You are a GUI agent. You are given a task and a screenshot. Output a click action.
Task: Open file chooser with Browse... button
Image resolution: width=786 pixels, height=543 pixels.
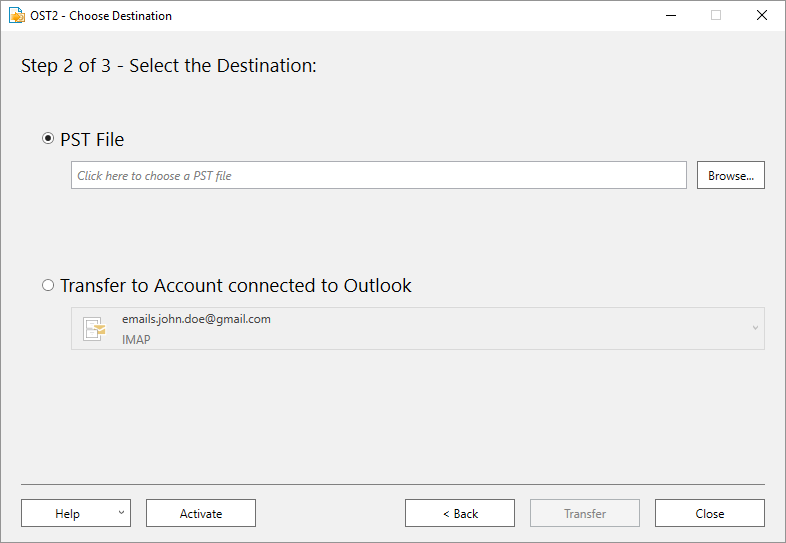[731, 175]
